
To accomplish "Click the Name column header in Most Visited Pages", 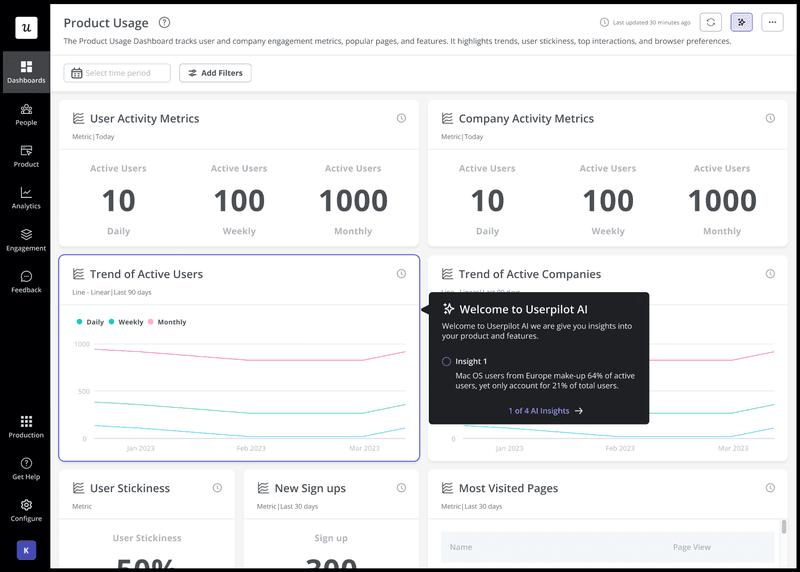I will tap(461, 547).
